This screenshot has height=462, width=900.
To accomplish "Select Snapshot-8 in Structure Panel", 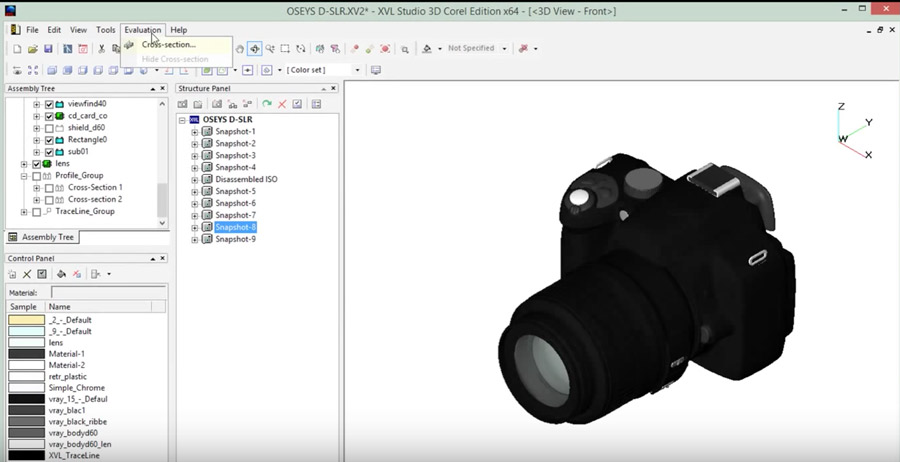I will [236, 227].
